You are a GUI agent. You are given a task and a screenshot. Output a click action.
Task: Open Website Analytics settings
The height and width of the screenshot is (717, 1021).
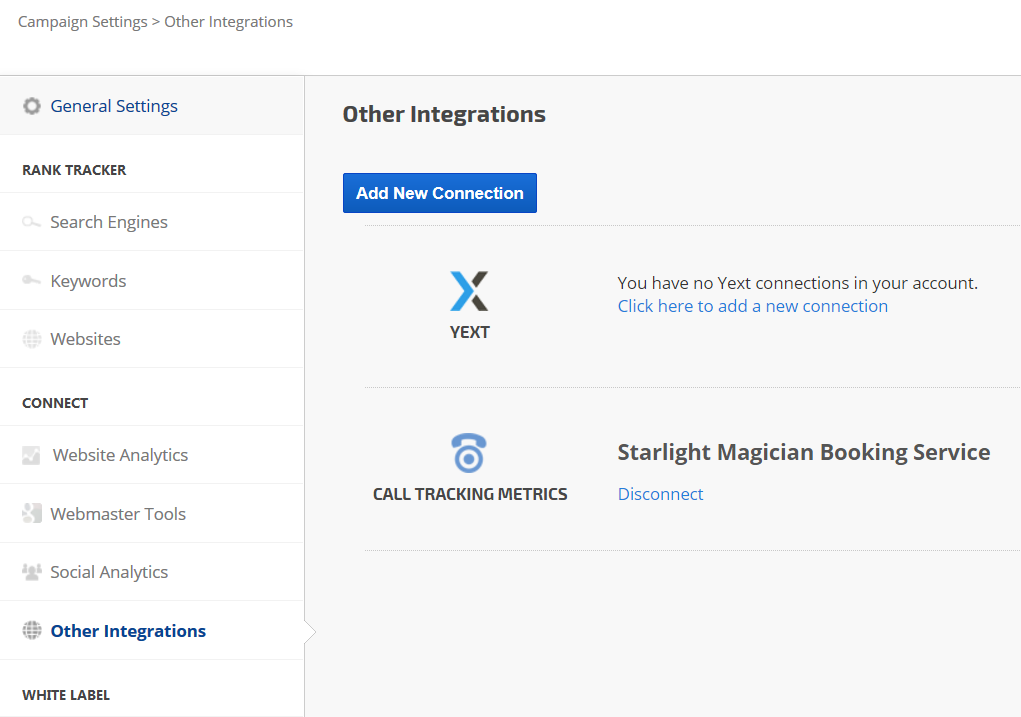120,455
